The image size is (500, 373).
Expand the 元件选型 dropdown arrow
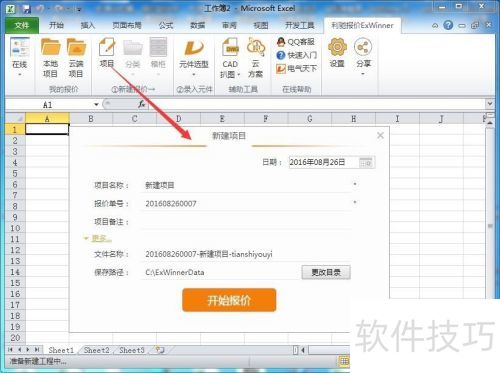(194, 75)
